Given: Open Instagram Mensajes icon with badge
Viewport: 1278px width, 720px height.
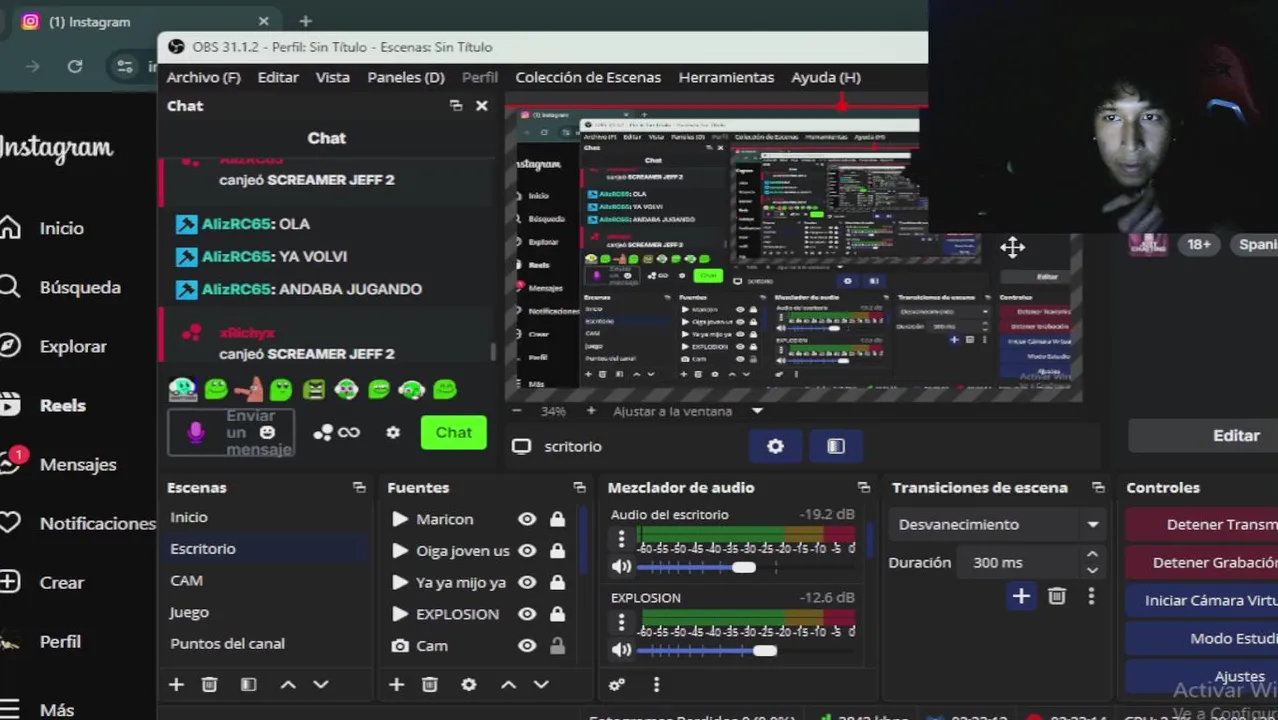Looking at the screenshot, I should click(11, 462).
